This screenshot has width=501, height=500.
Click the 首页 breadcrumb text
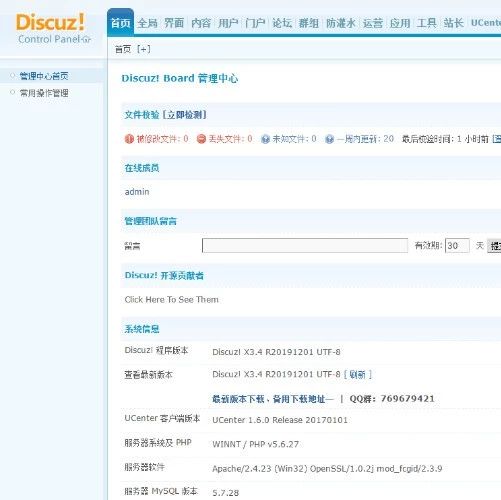123,49
